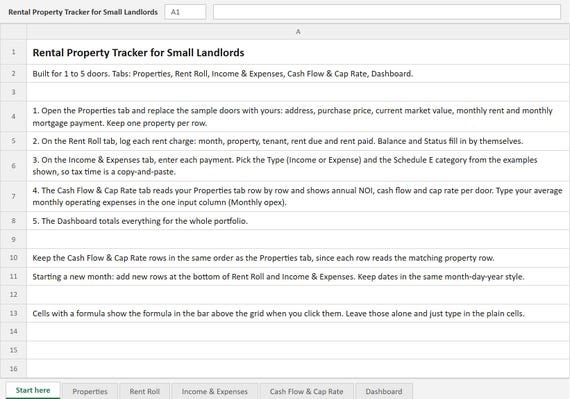The width and height of the screenshot is (570, 399).
Task: Click empty cell A15
Action: point(298,350)
